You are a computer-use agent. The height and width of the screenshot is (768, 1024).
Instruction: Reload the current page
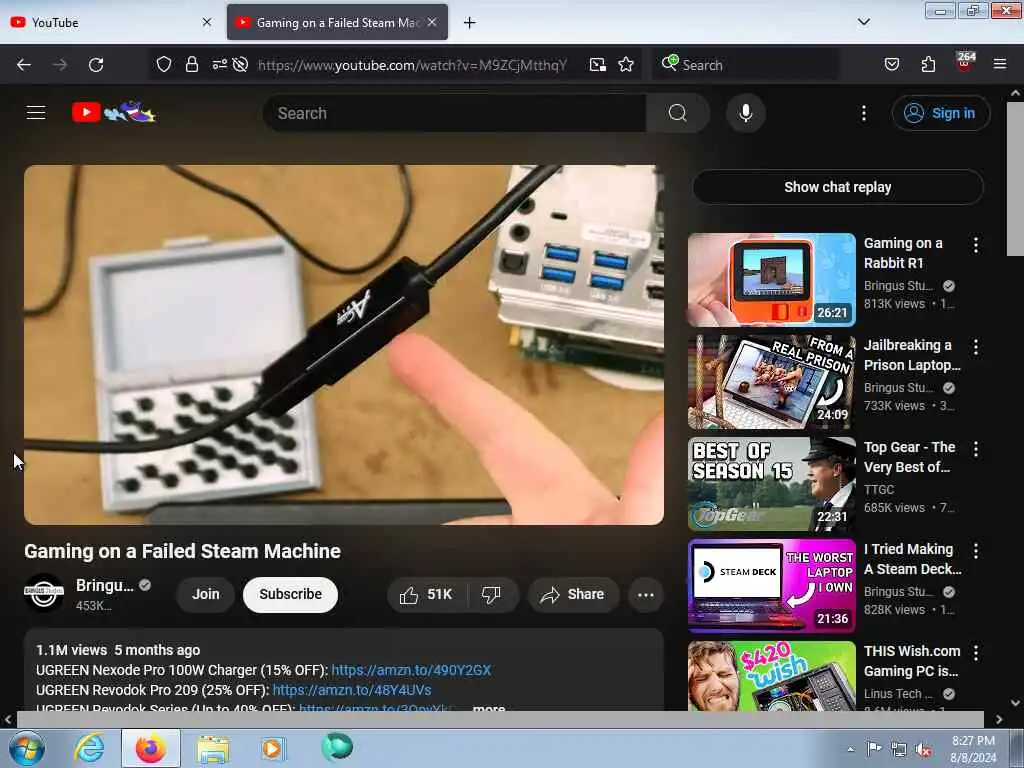(96, 65)
